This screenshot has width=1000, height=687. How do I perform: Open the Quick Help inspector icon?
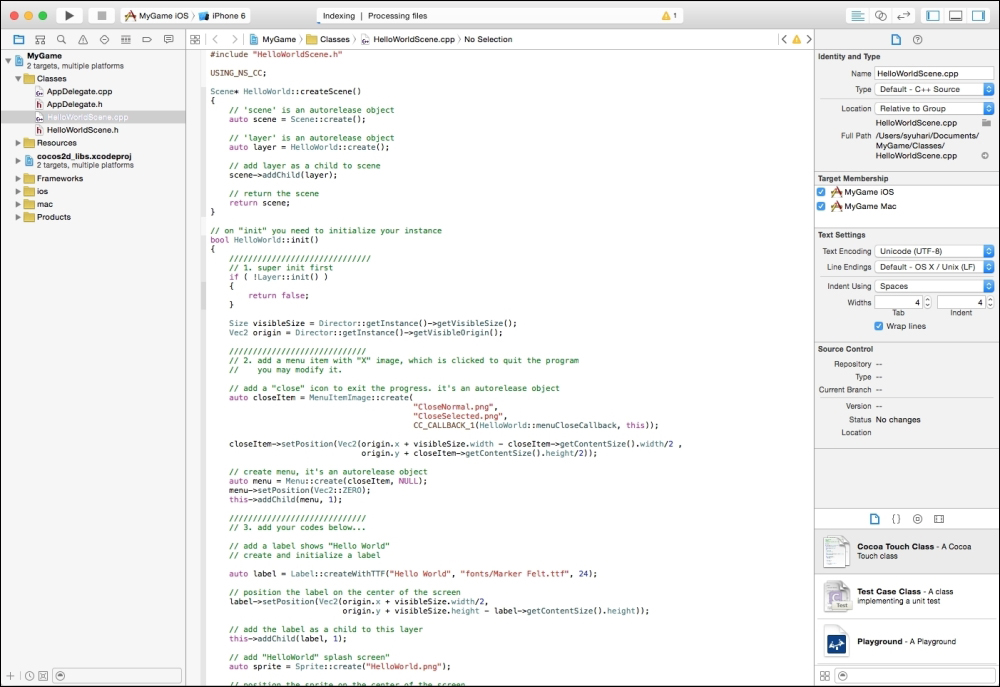point(917,39)
